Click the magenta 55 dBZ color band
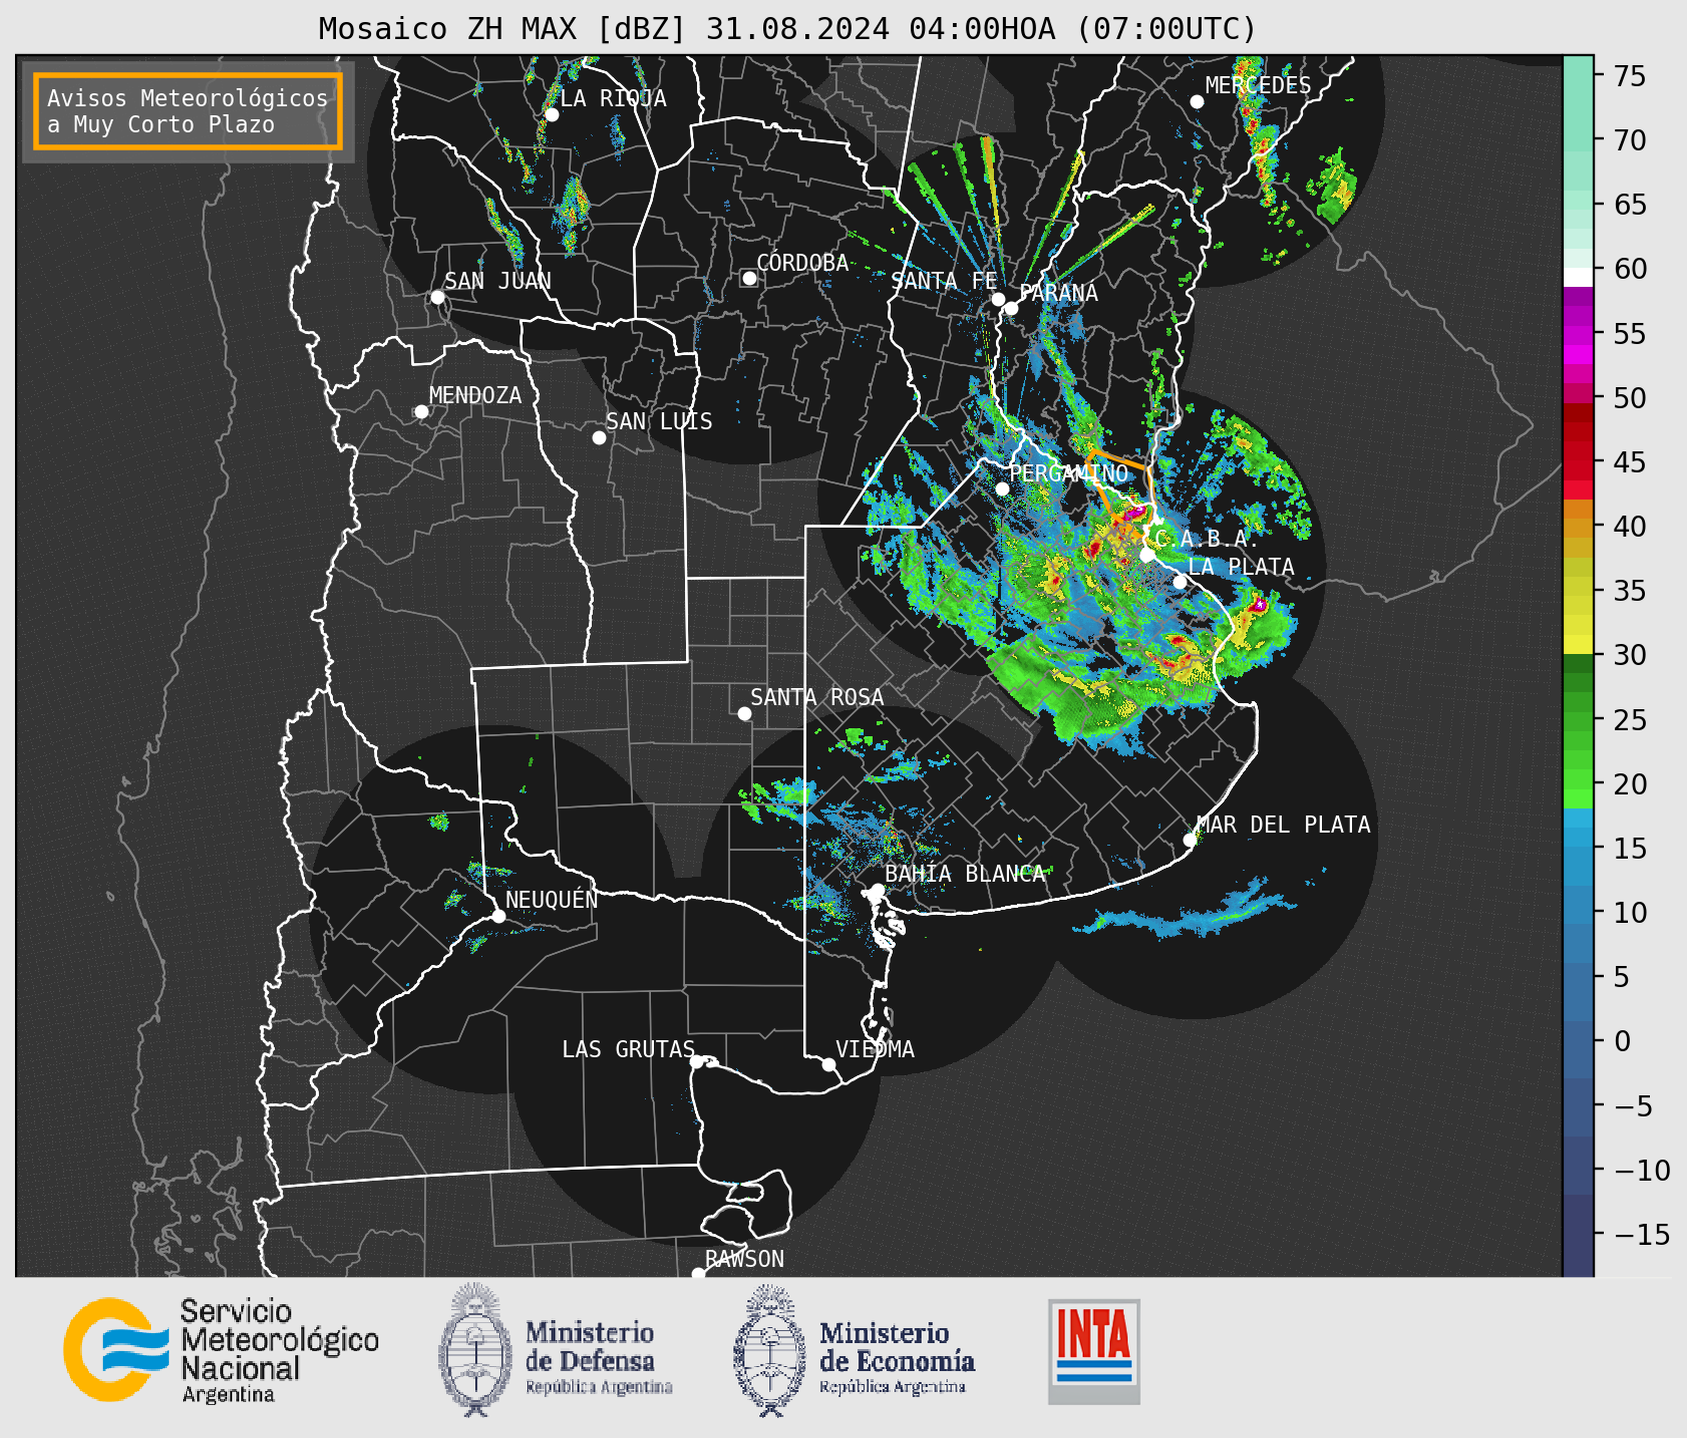1687x1438 pixels. click(x=1578, y=335)
